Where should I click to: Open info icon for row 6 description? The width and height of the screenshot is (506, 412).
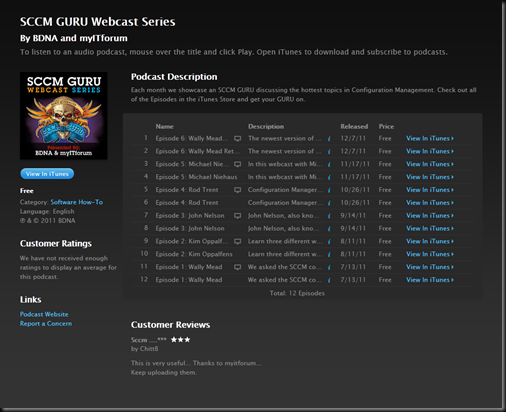pos(329,203)
